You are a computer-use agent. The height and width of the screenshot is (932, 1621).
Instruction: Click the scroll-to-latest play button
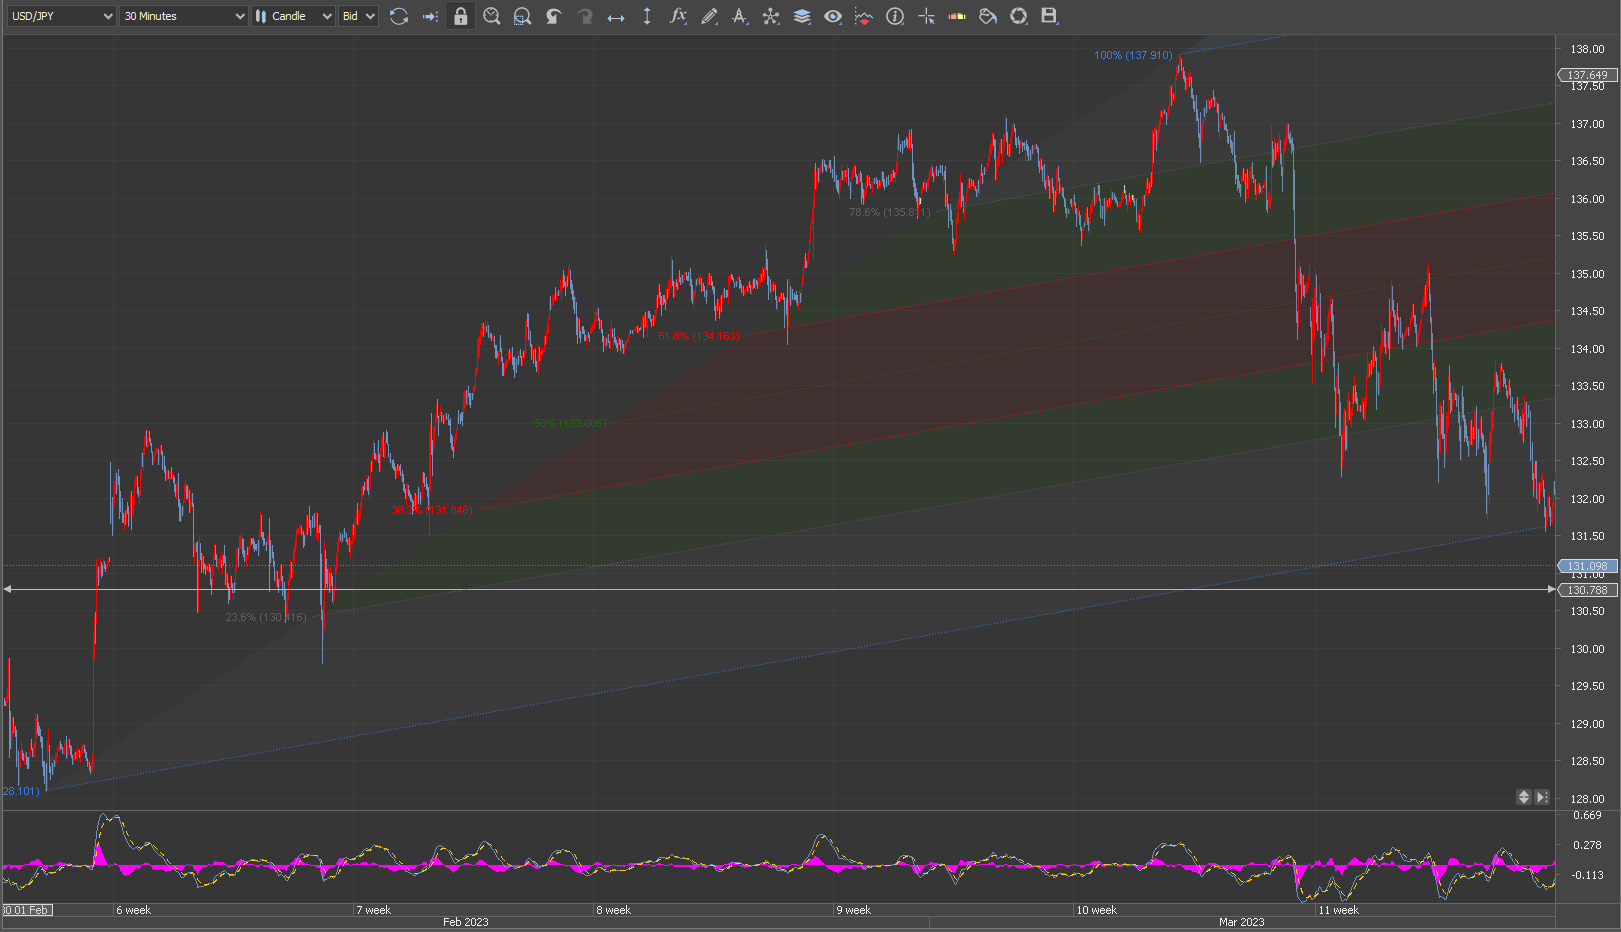tap(1542, 797)
